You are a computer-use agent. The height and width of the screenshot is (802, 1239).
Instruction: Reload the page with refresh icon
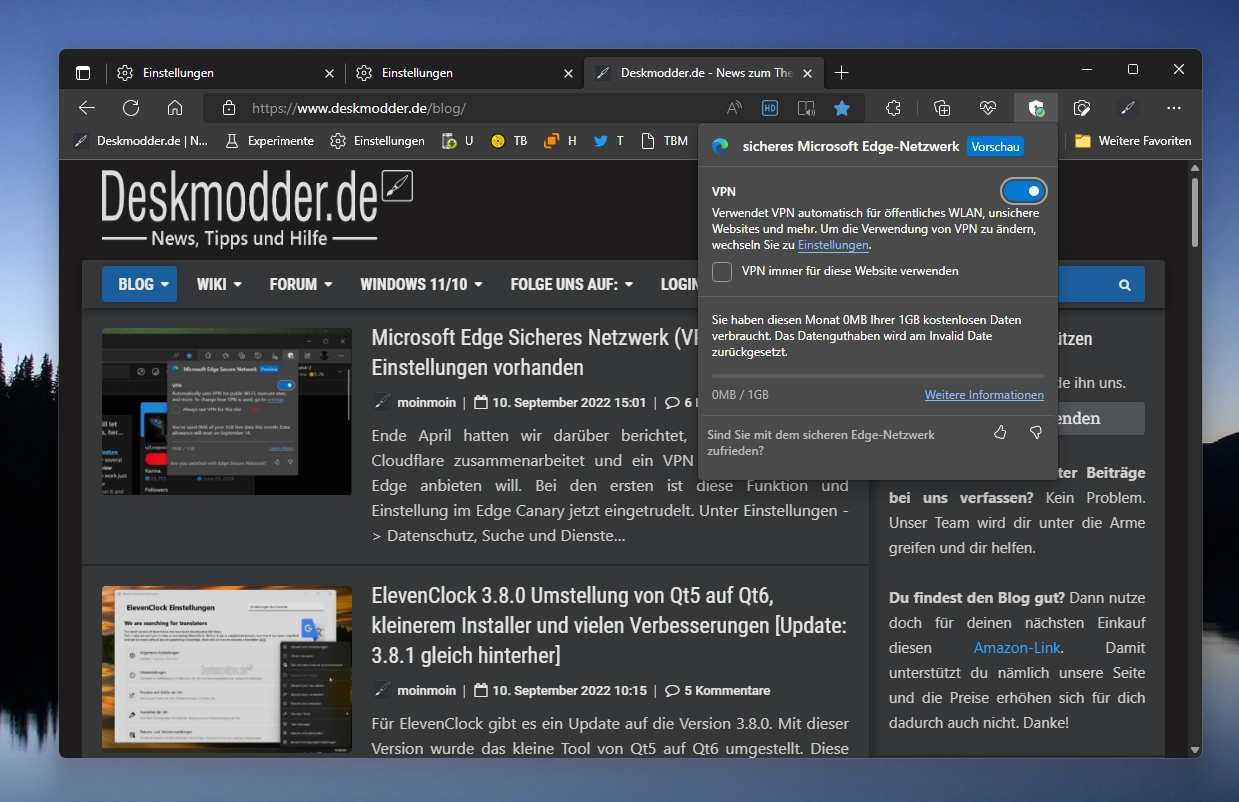pos(131,108)
